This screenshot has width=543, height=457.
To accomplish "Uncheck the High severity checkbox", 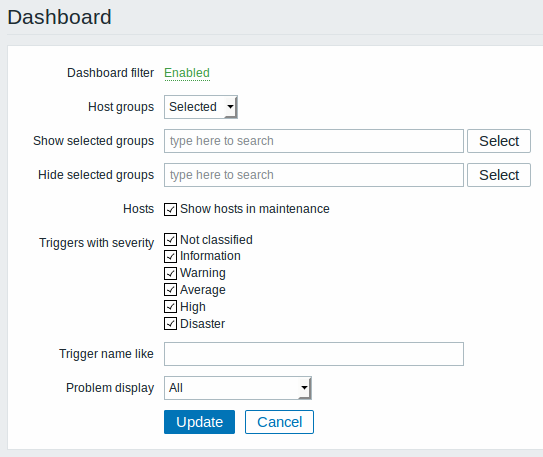I will 170,306.
